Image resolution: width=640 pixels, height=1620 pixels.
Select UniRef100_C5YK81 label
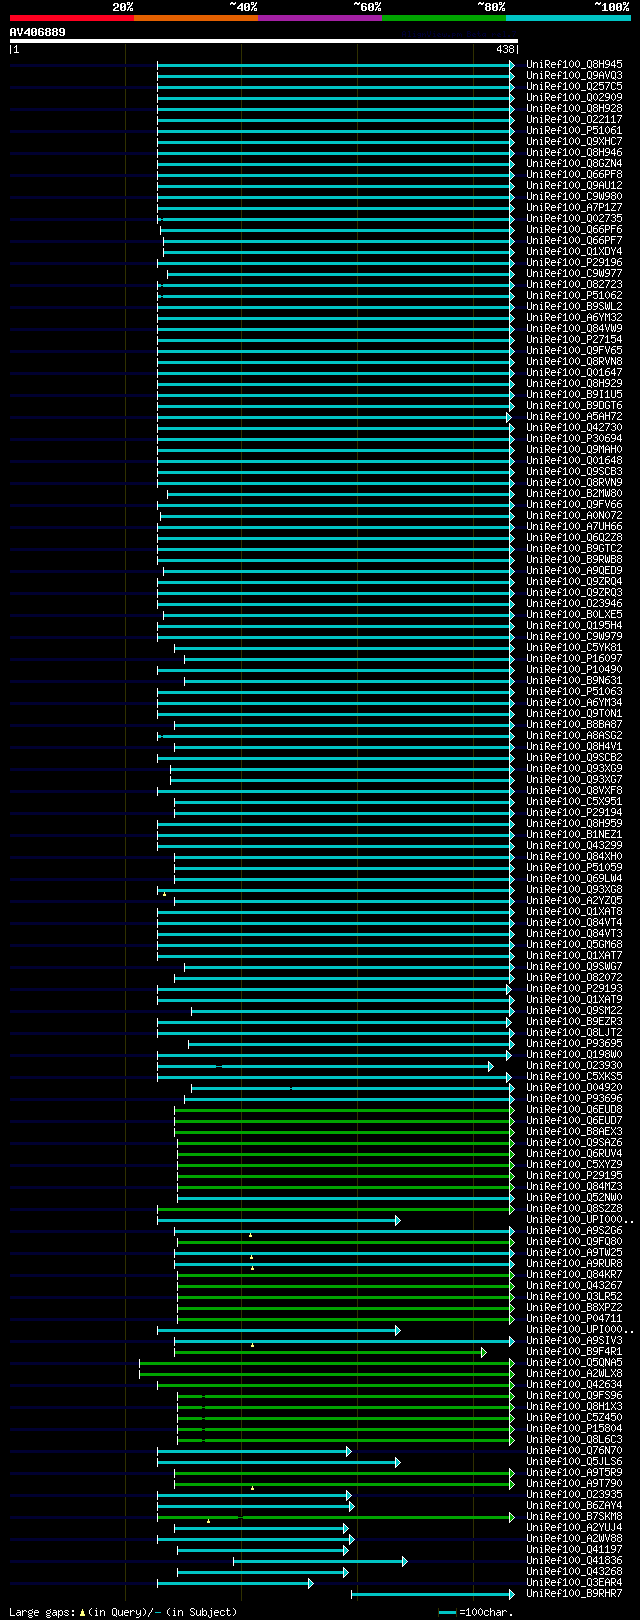click(x=574, y=648)
